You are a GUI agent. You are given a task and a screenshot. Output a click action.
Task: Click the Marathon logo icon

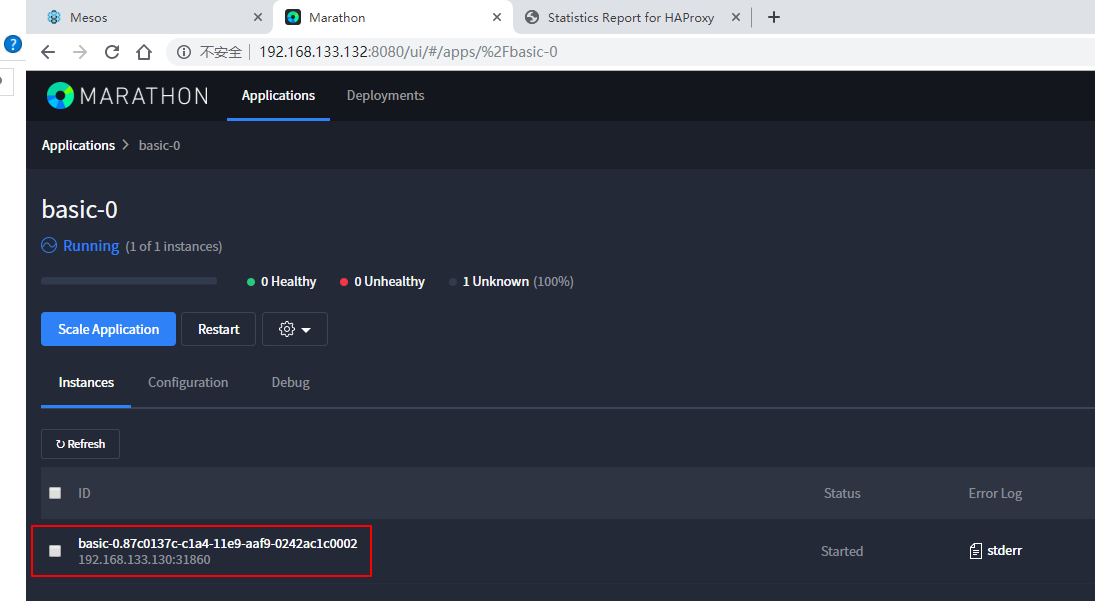(60, 96)
